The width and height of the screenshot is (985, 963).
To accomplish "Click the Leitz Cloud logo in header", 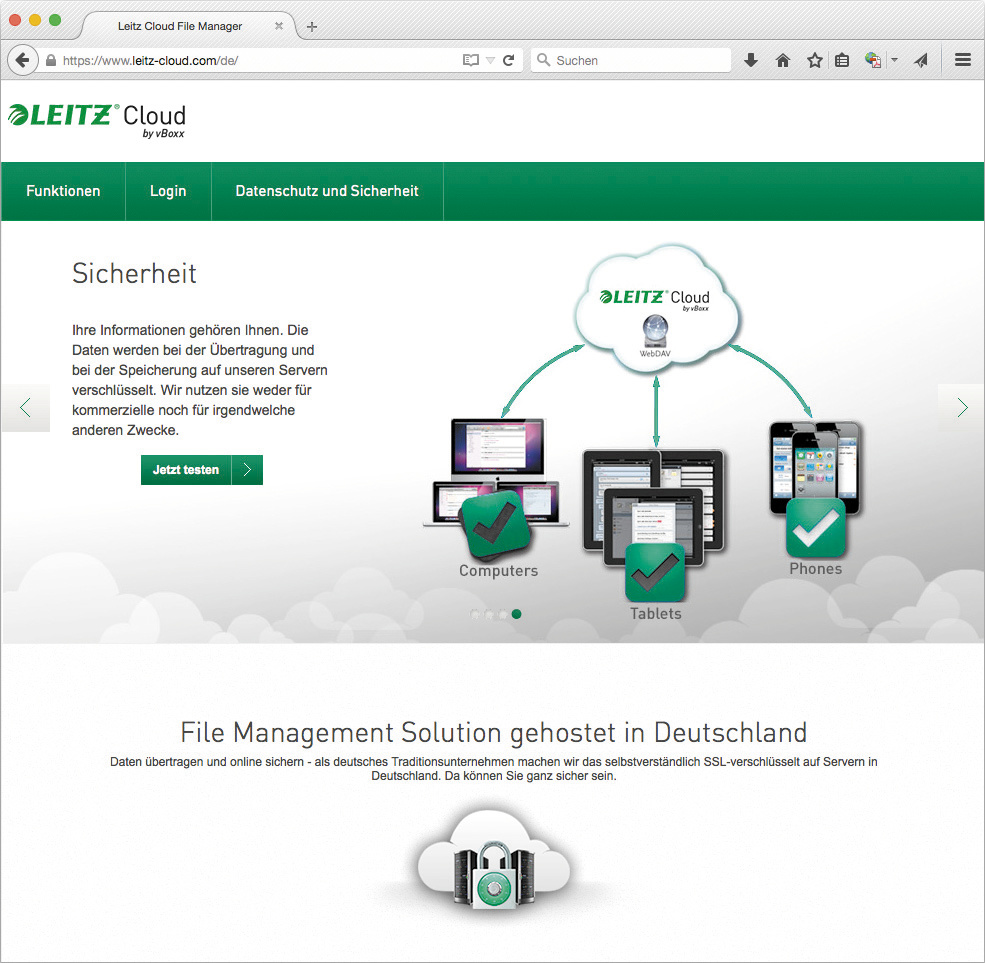I will tap(97, 120).
